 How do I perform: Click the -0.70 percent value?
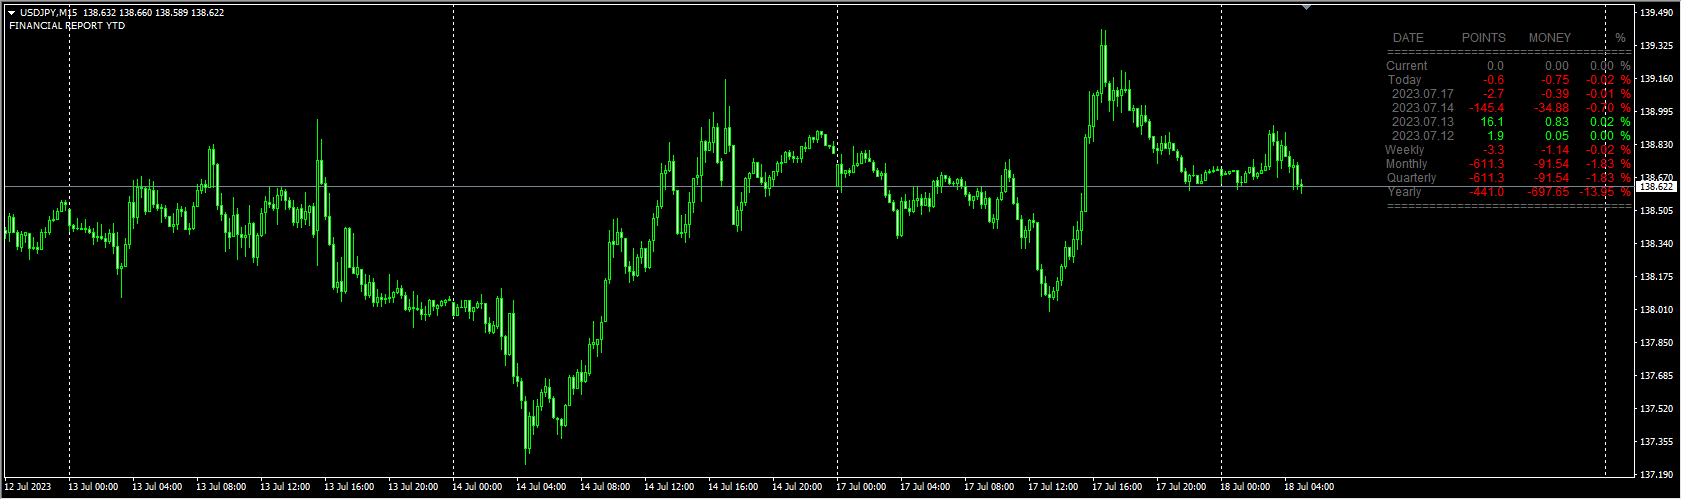[1601, 108]
